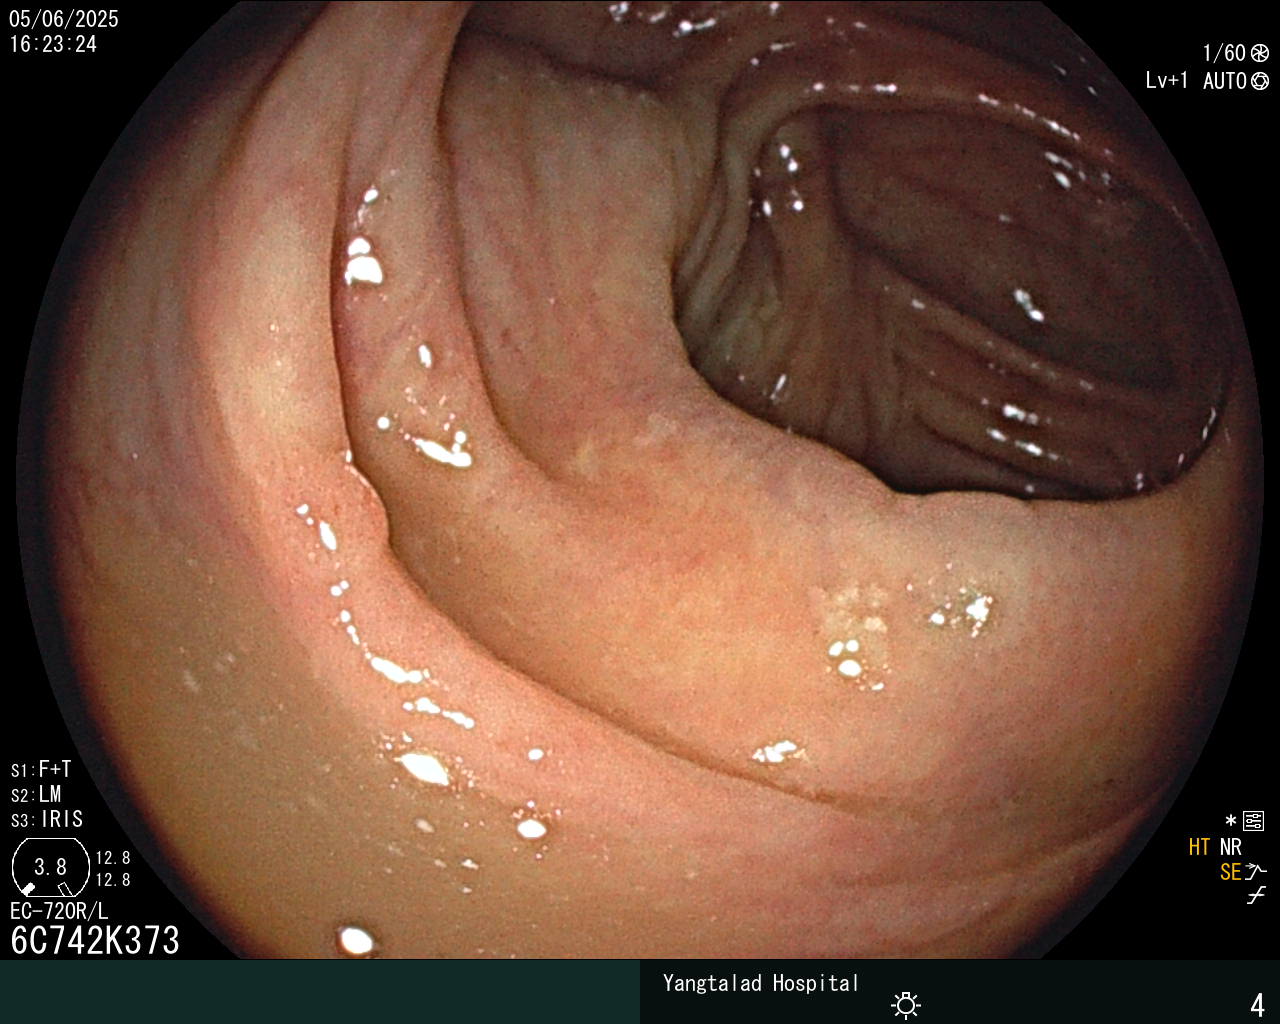This screenshot has width=1280, height=1024.
Task: Click the date text 05/06/2025
Action: point(64,19)
